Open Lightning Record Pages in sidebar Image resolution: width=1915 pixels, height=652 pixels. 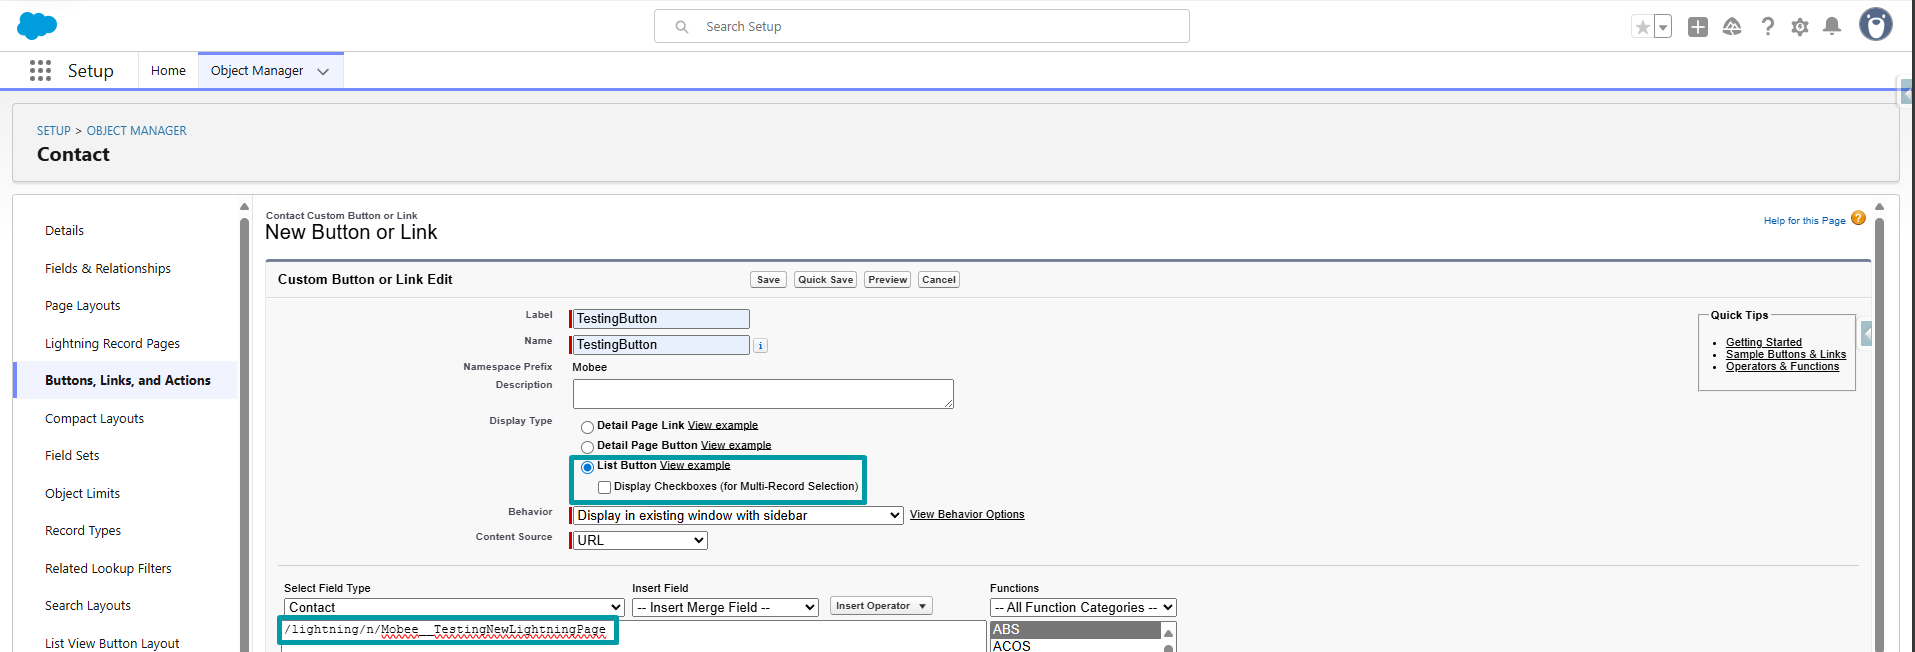pyautogui.click(x=113, y=343)
